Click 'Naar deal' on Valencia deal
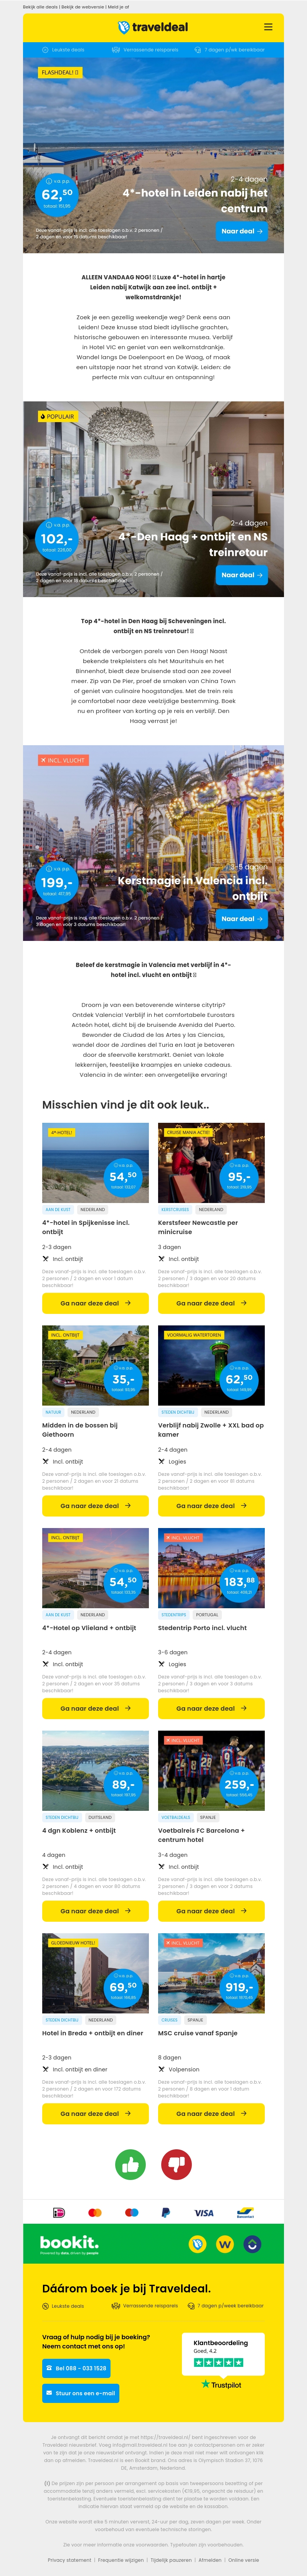This screenshot has height=2576, width=307. tap(241, 918)
